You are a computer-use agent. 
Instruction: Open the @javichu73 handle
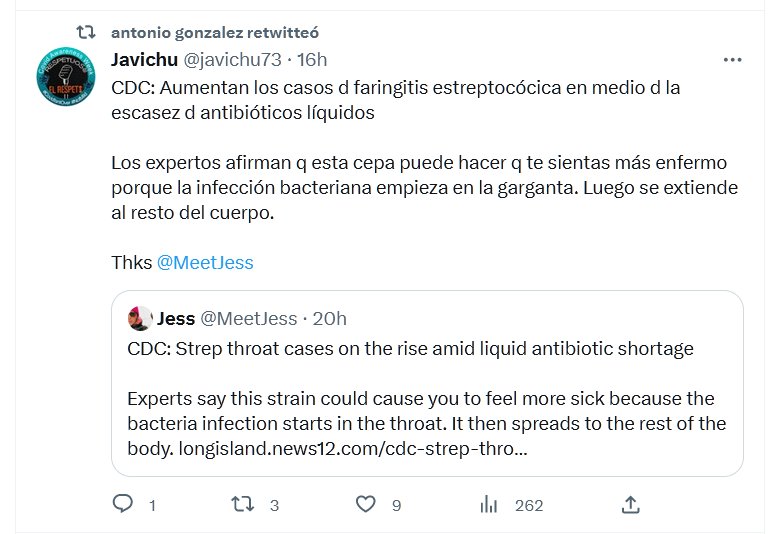pyautogui.click(x=233, y=59)
